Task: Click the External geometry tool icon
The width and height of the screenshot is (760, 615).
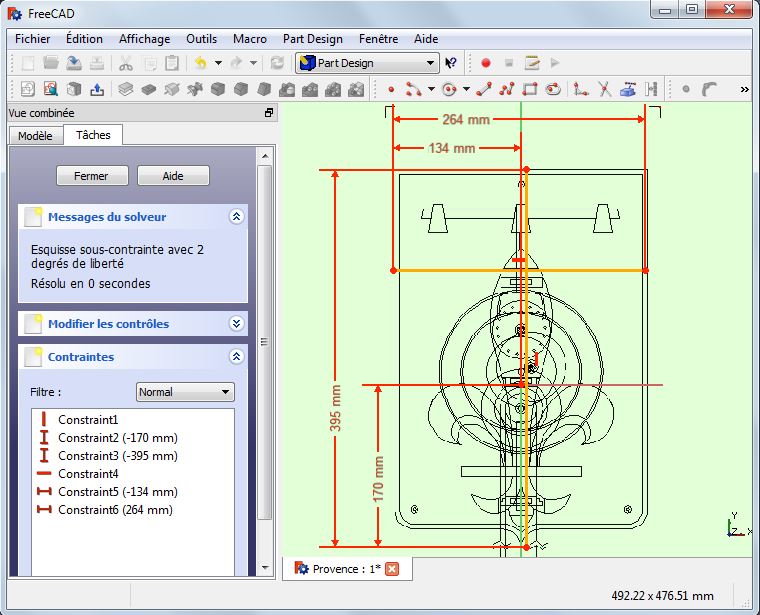Action: [628, 89]
